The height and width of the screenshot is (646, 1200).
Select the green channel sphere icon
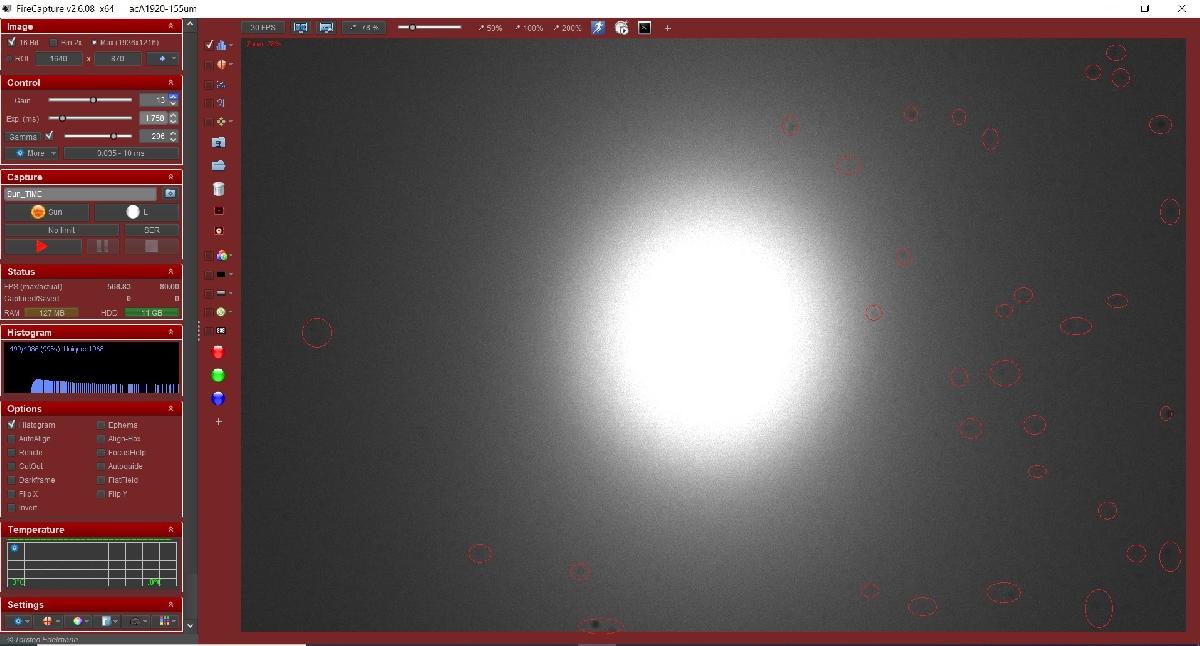click(219, 375)
